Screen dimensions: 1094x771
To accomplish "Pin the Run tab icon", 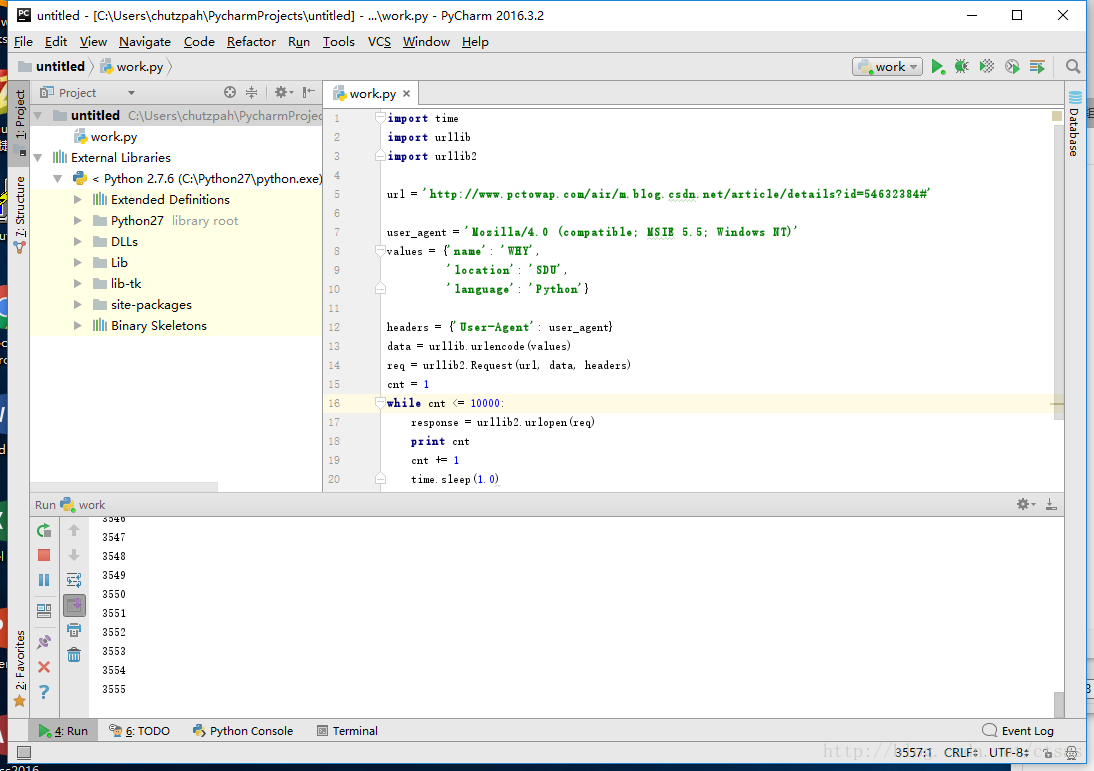I will (x=44, y=642).
